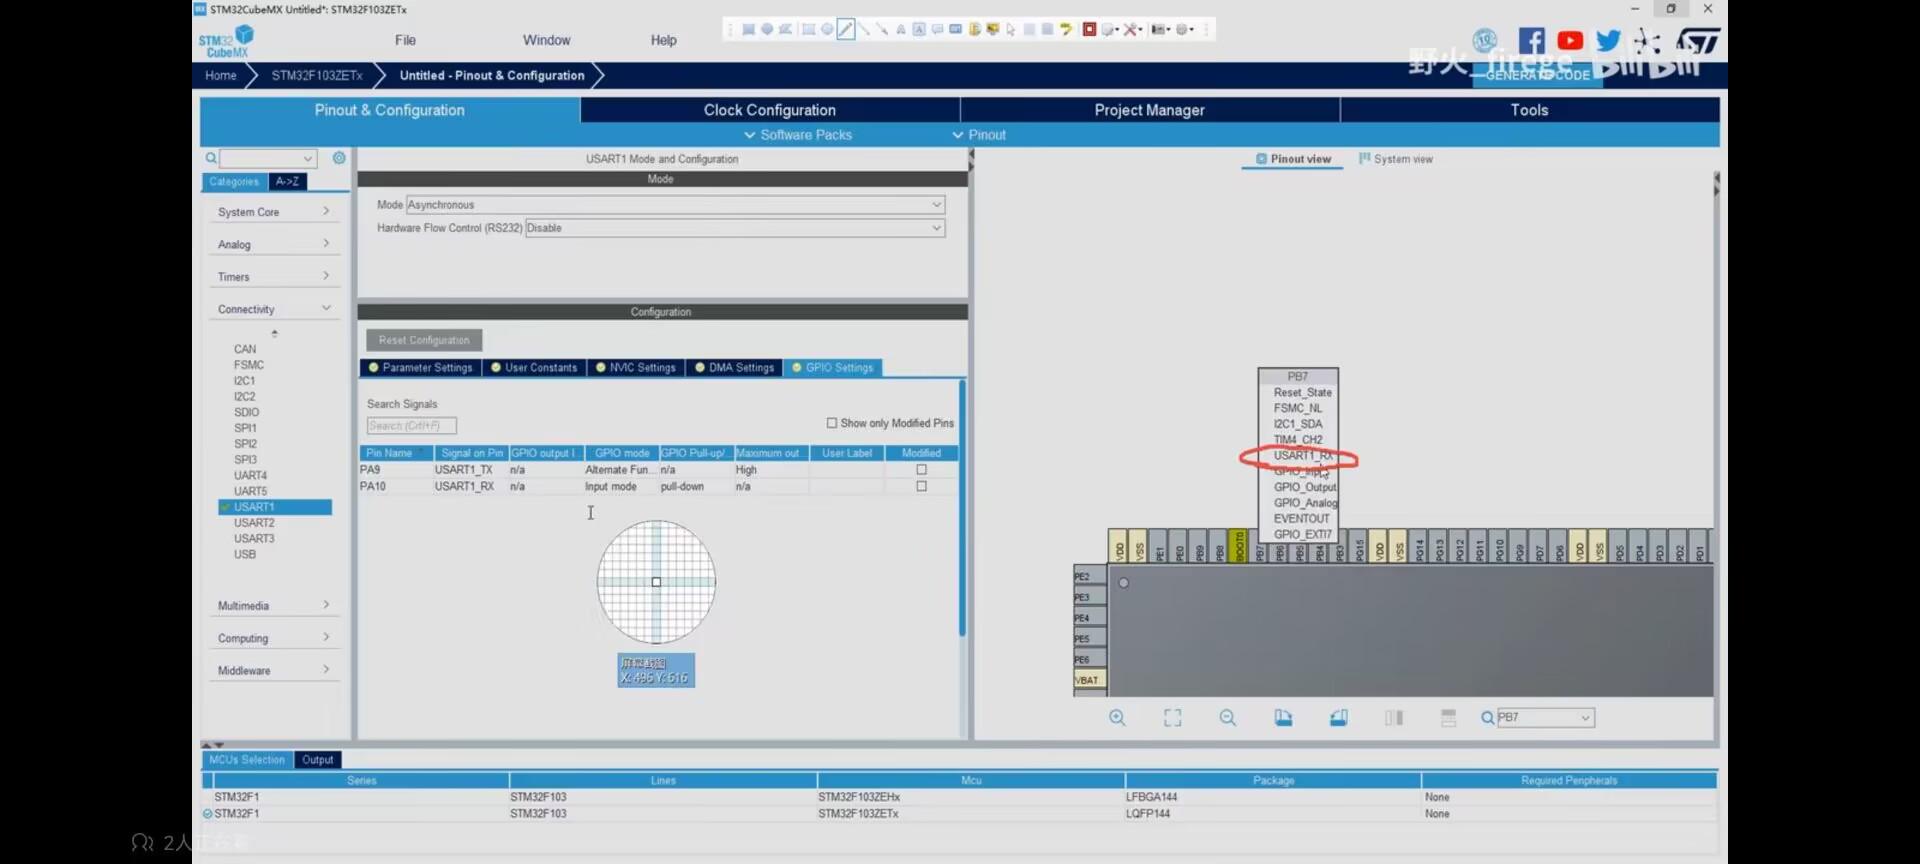The image size is (1920, 864).
Task: Click the STM32F103ZETx breadcrumb
Action: pos(317,75)
